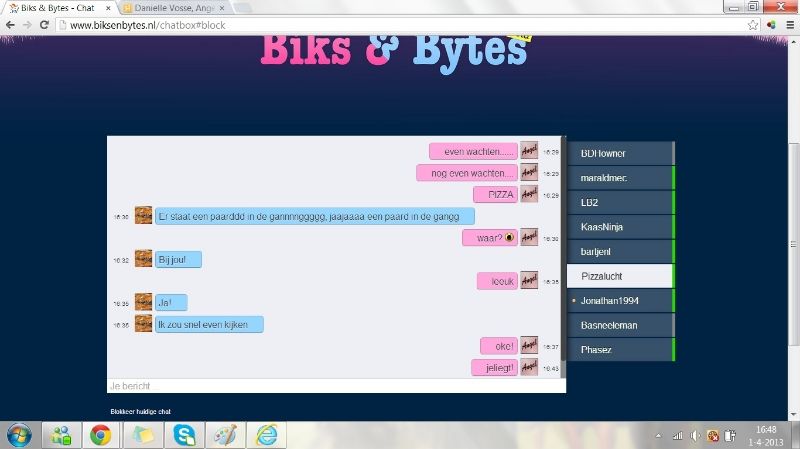Open the Chrome menu icon
The width and height of the screenshot is (800, 449).
coord(790,25)
